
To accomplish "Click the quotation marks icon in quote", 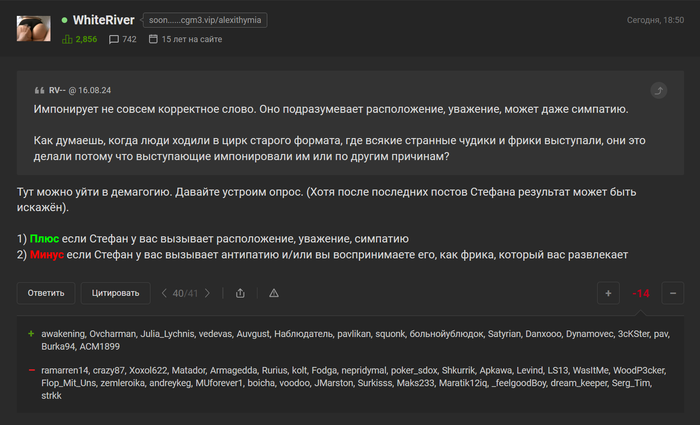I will 39,91.
